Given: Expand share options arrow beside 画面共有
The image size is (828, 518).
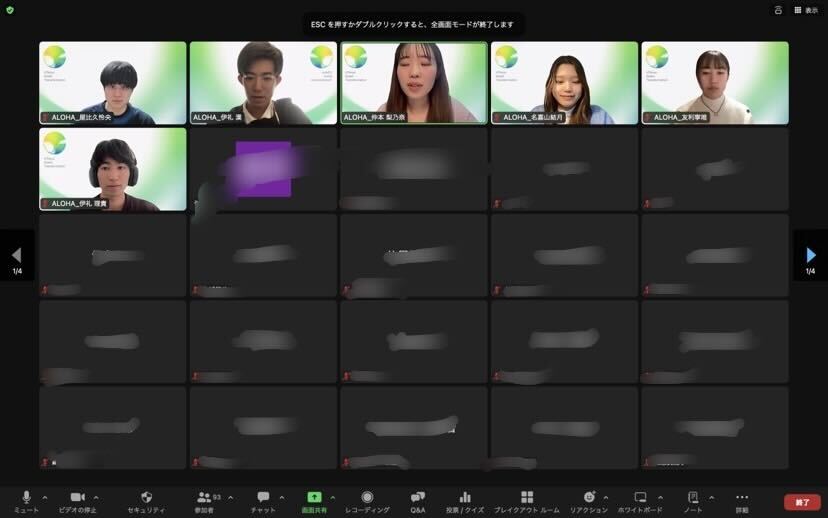Looking at the screenshot, I should coord(333,497).
